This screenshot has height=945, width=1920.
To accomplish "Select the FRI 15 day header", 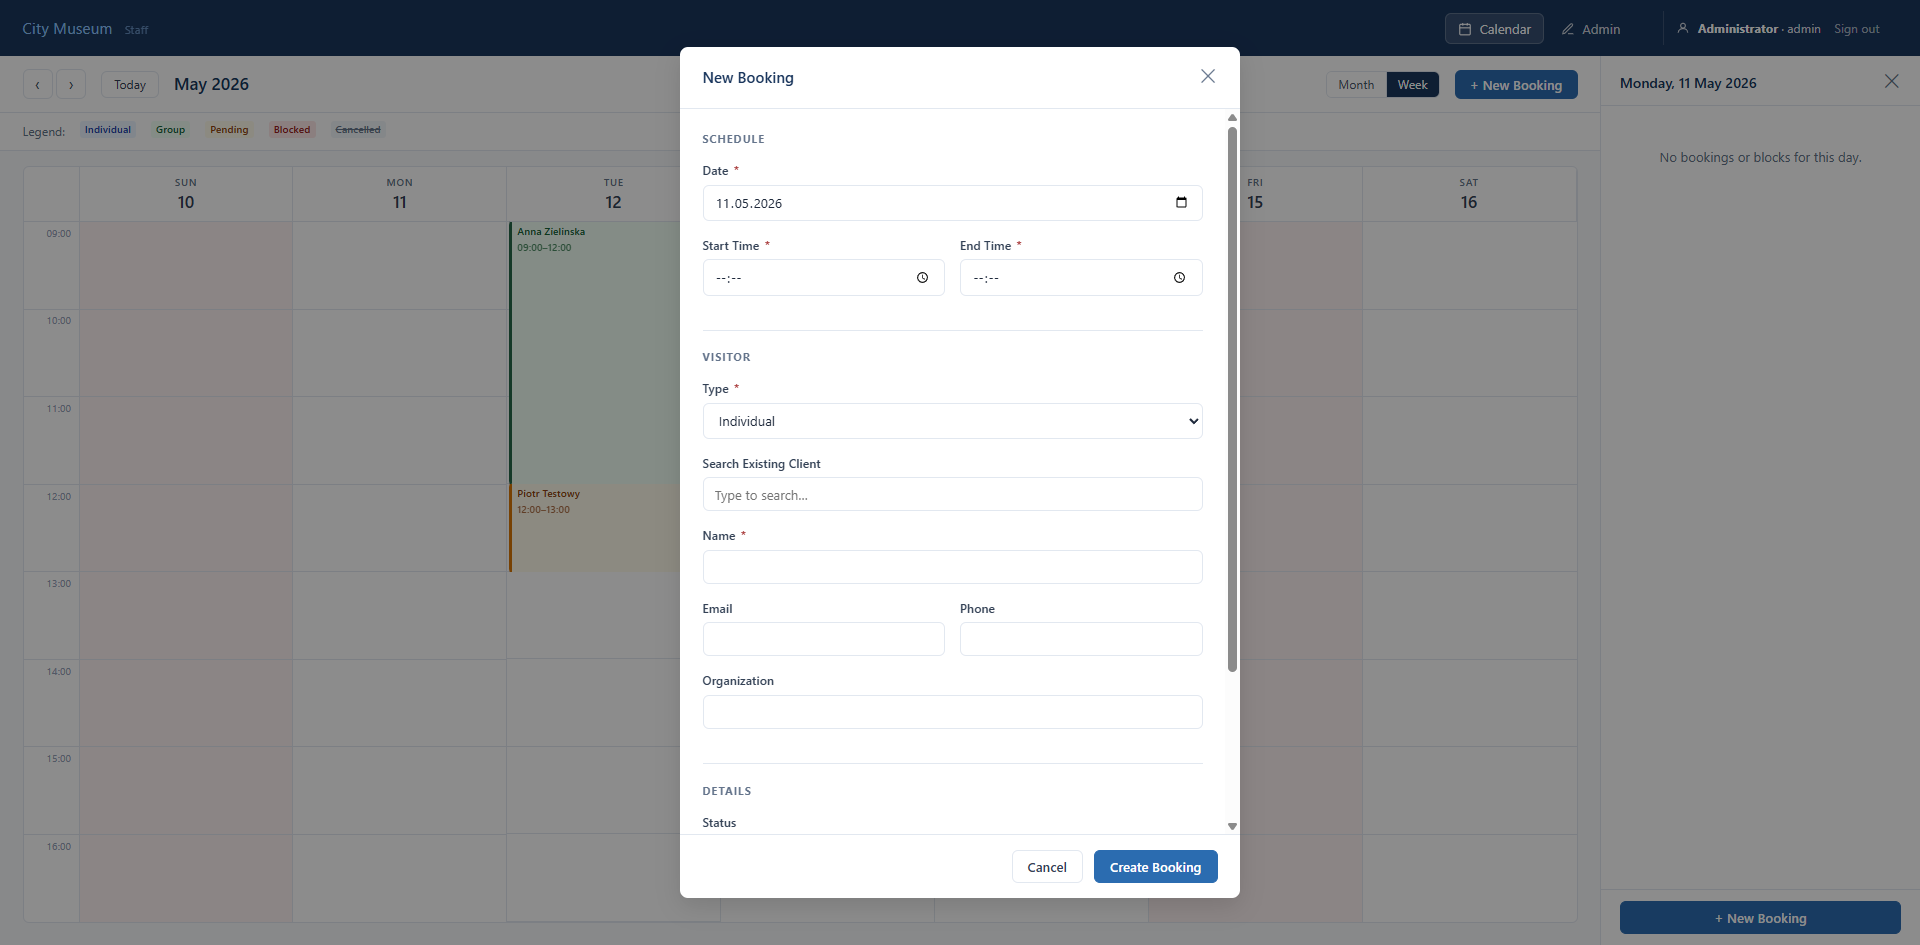I will 1255,194.
